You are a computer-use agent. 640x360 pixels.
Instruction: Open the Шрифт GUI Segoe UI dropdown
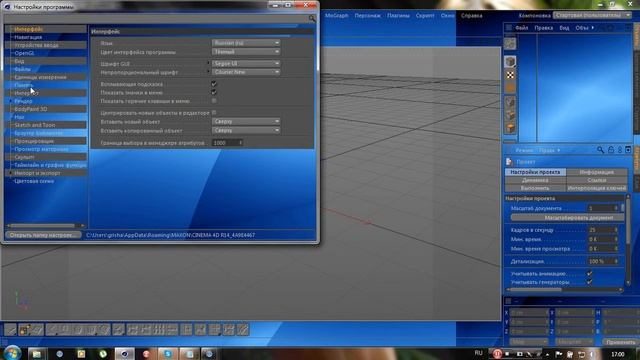pos(246,63)
